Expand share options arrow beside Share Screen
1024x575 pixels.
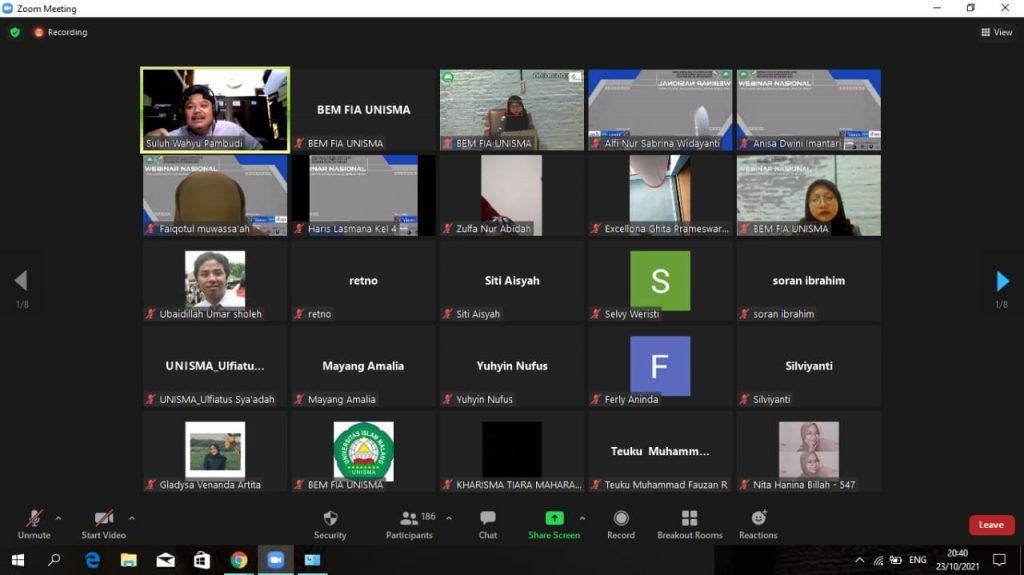[x=582, y=518]
